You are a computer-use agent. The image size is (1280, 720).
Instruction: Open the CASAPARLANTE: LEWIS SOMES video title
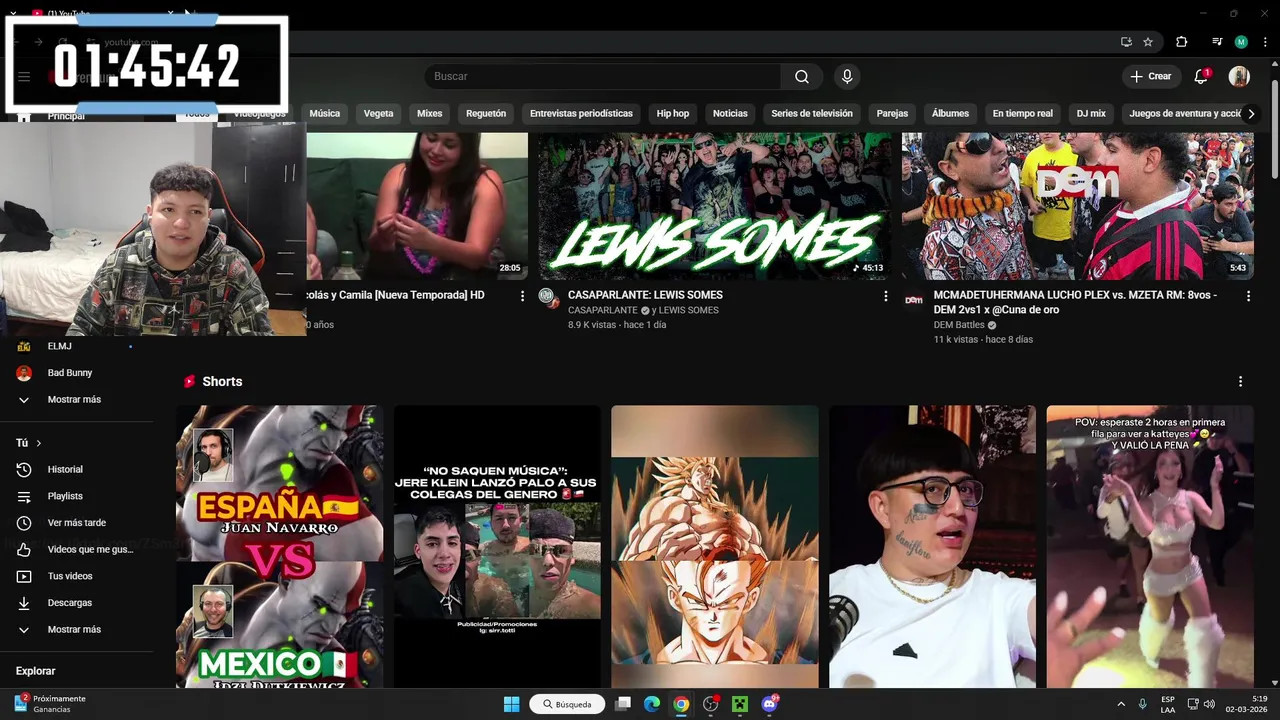click(x=645, y=295)
